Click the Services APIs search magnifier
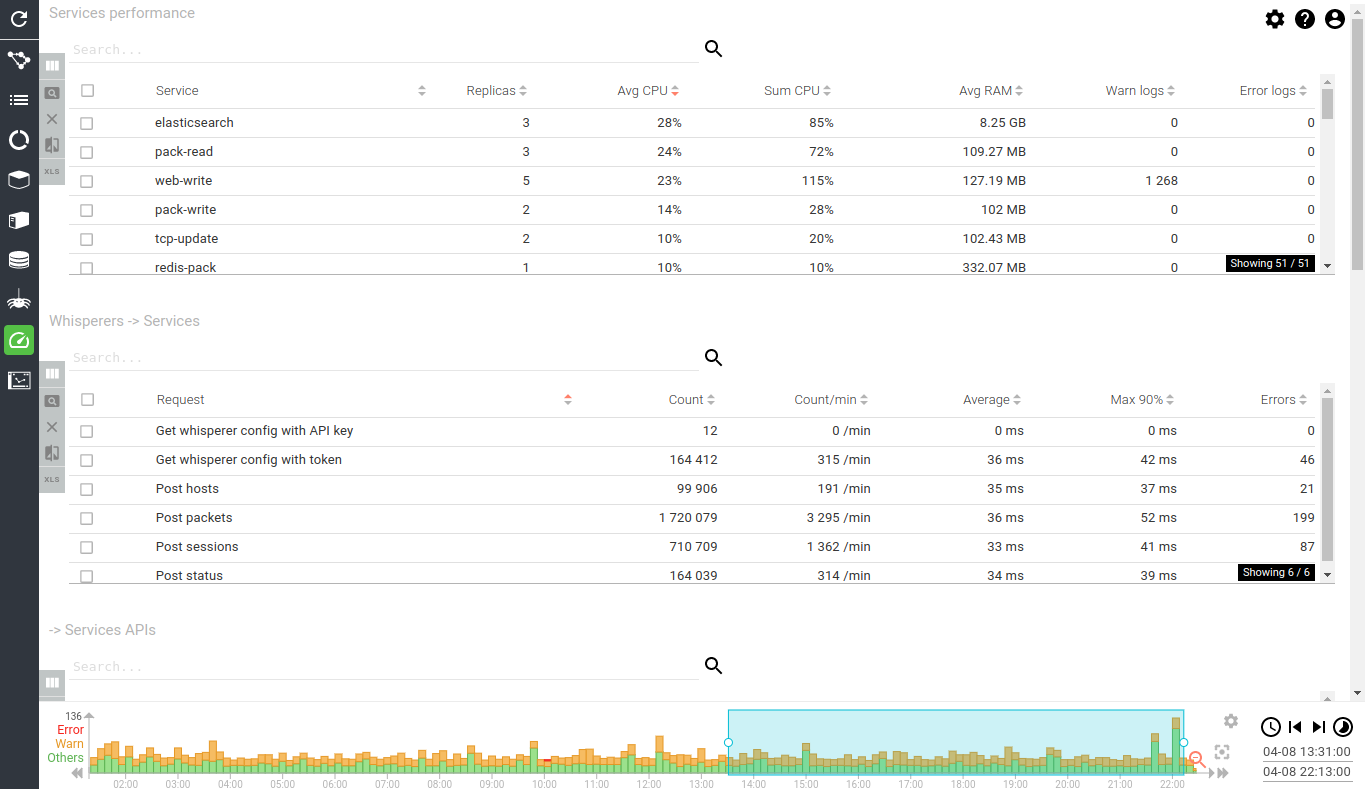This screenshot has height=789, width=1365. click(713, 666)
